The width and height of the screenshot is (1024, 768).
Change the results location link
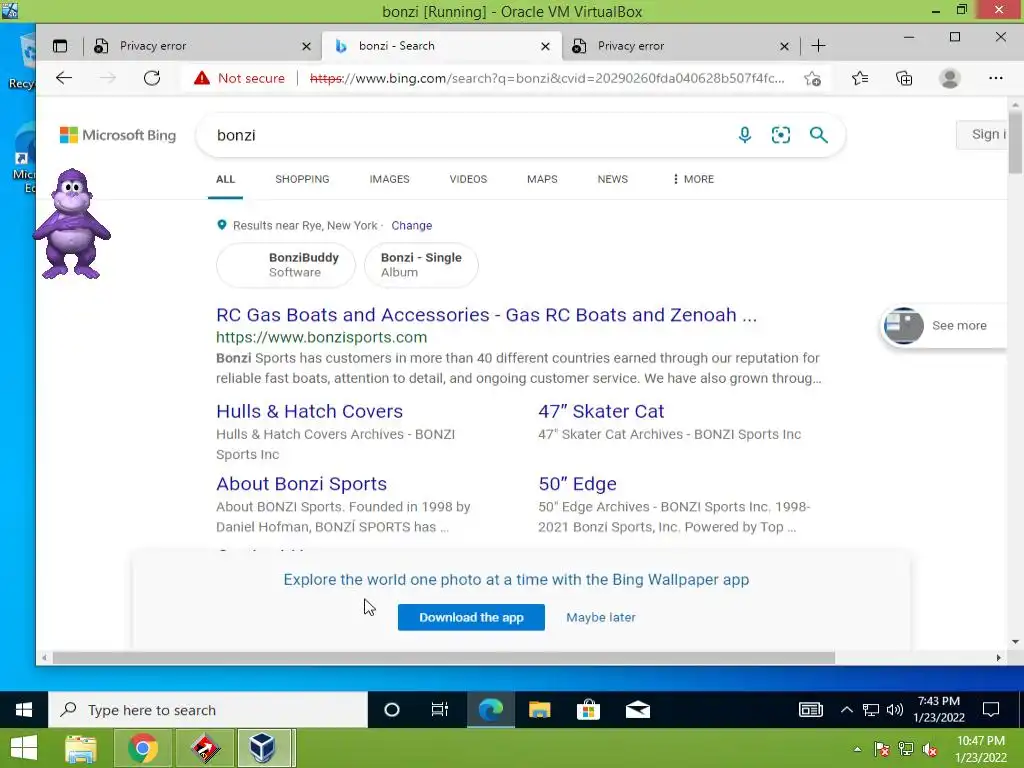click(x=411, y=225)
